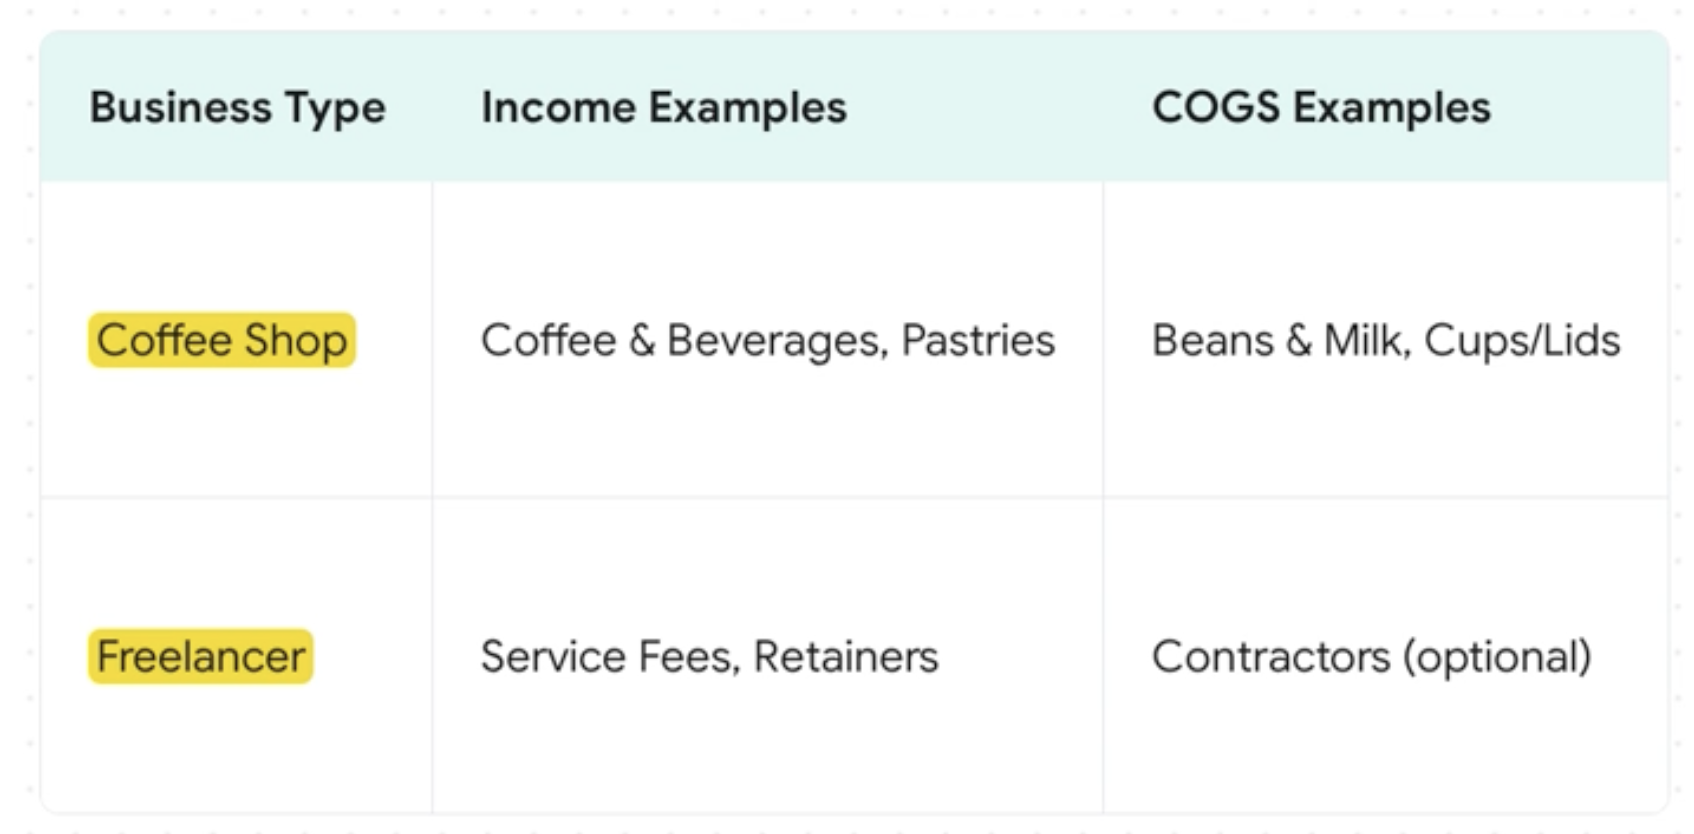Screen dimensions: 1694x834
Task: Click the word "Retainers"
Action: pos(846,657)
